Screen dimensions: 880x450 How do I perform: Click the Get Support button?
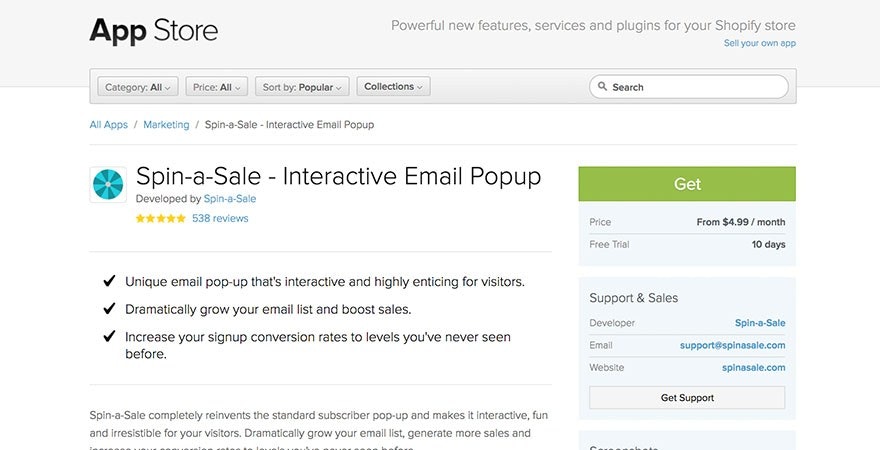click(687, 398)
